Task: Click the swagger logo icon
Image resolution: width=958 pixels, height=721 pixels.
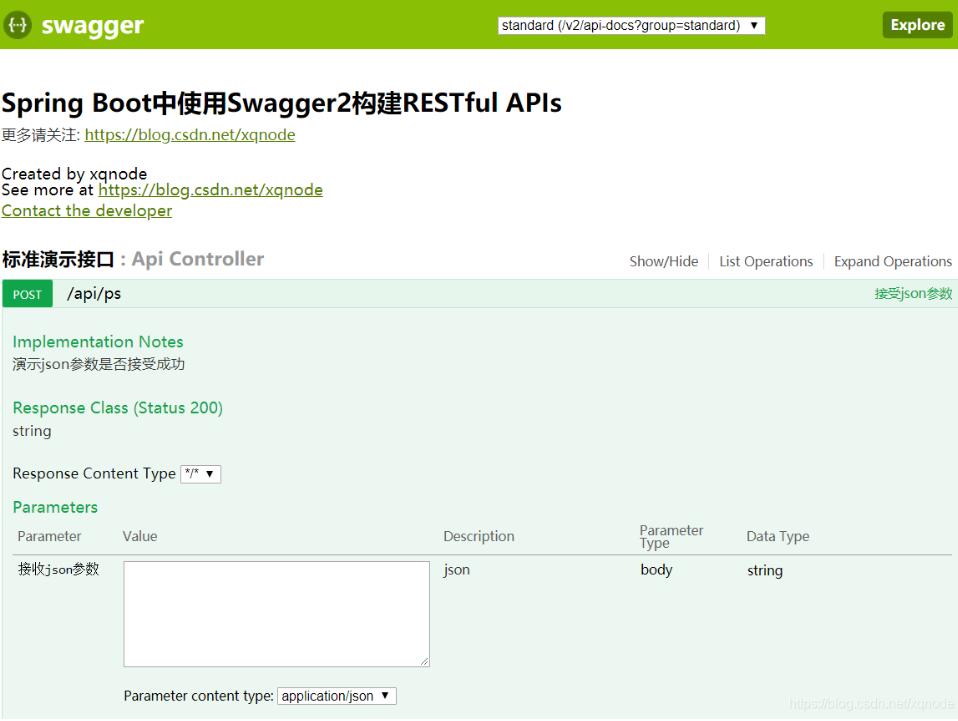Action: click(18, 24)
